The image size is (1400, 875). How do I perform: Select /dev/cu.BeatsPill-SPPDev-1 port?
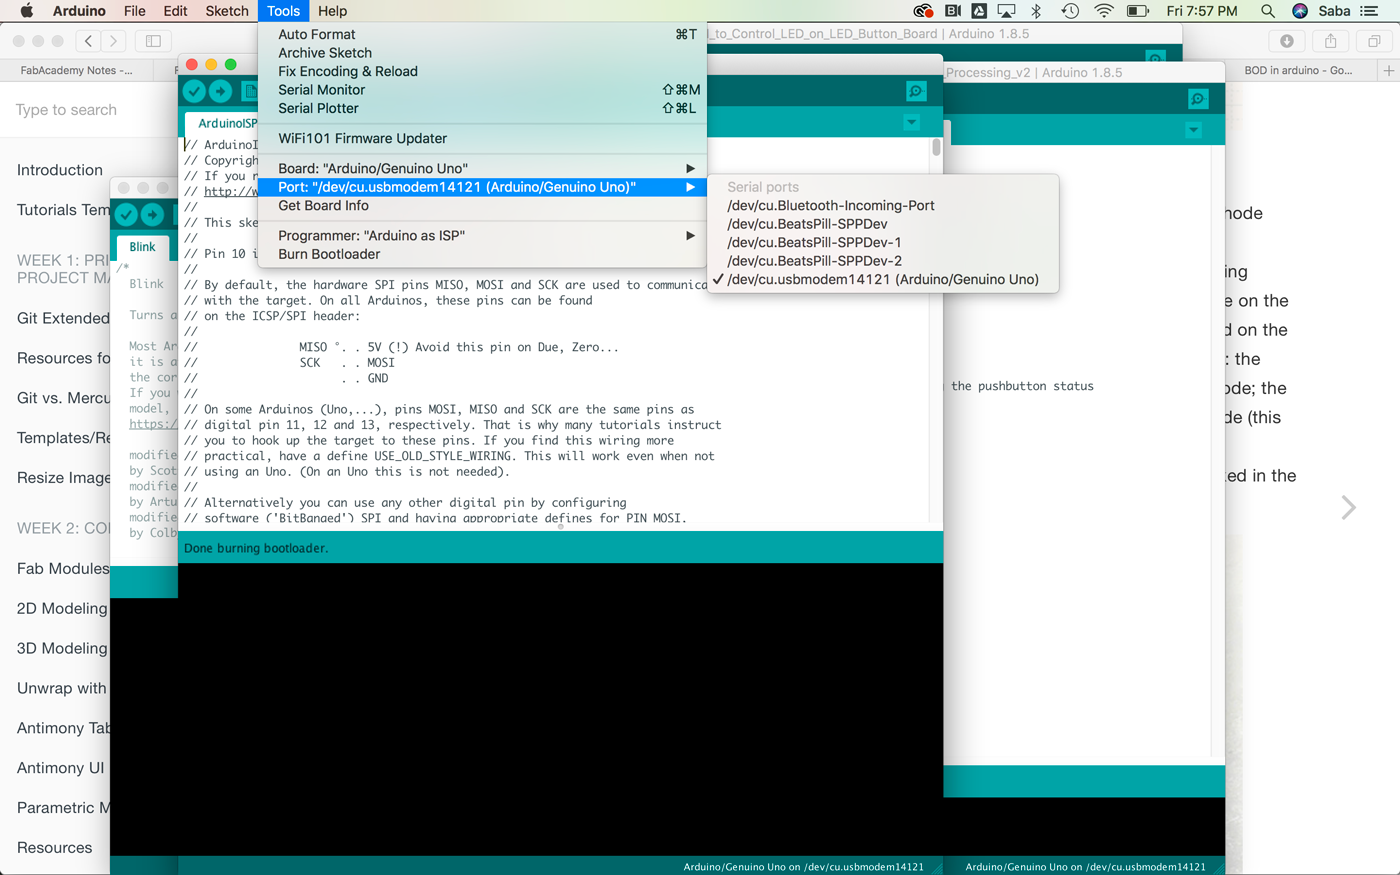[883, 243]
